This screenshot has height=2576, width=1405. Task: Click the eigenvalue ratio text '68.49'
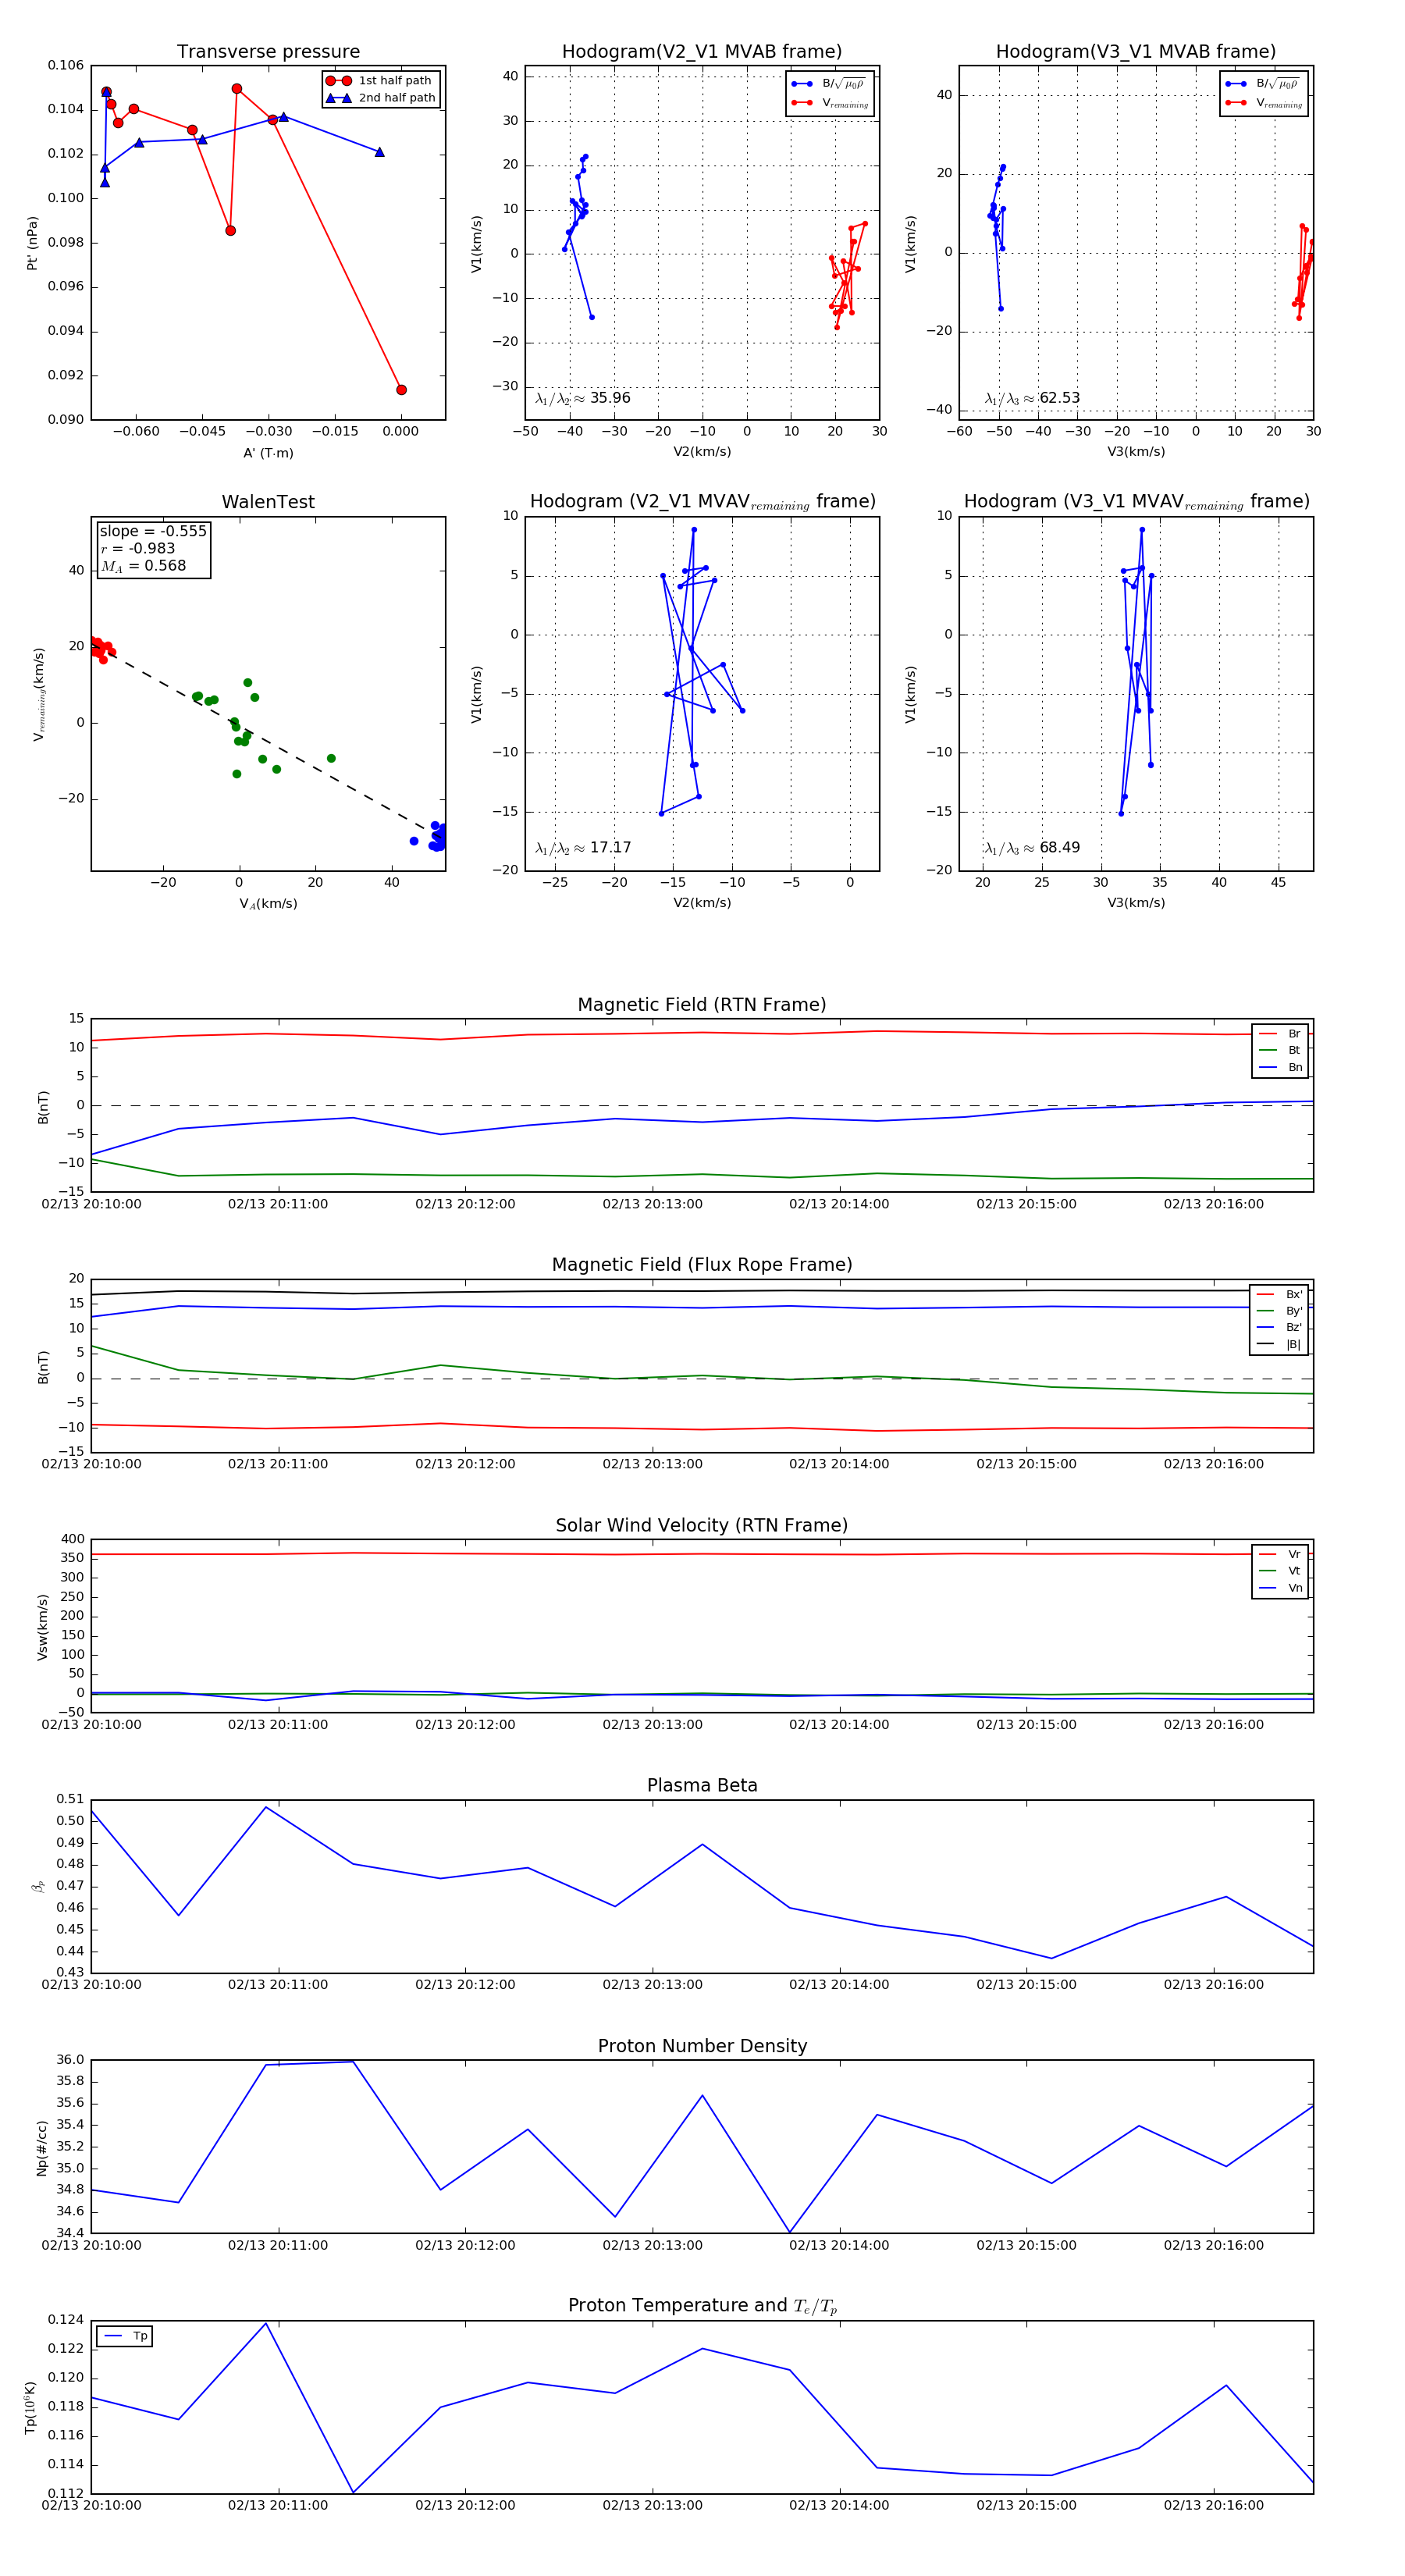click(1060, 848)
